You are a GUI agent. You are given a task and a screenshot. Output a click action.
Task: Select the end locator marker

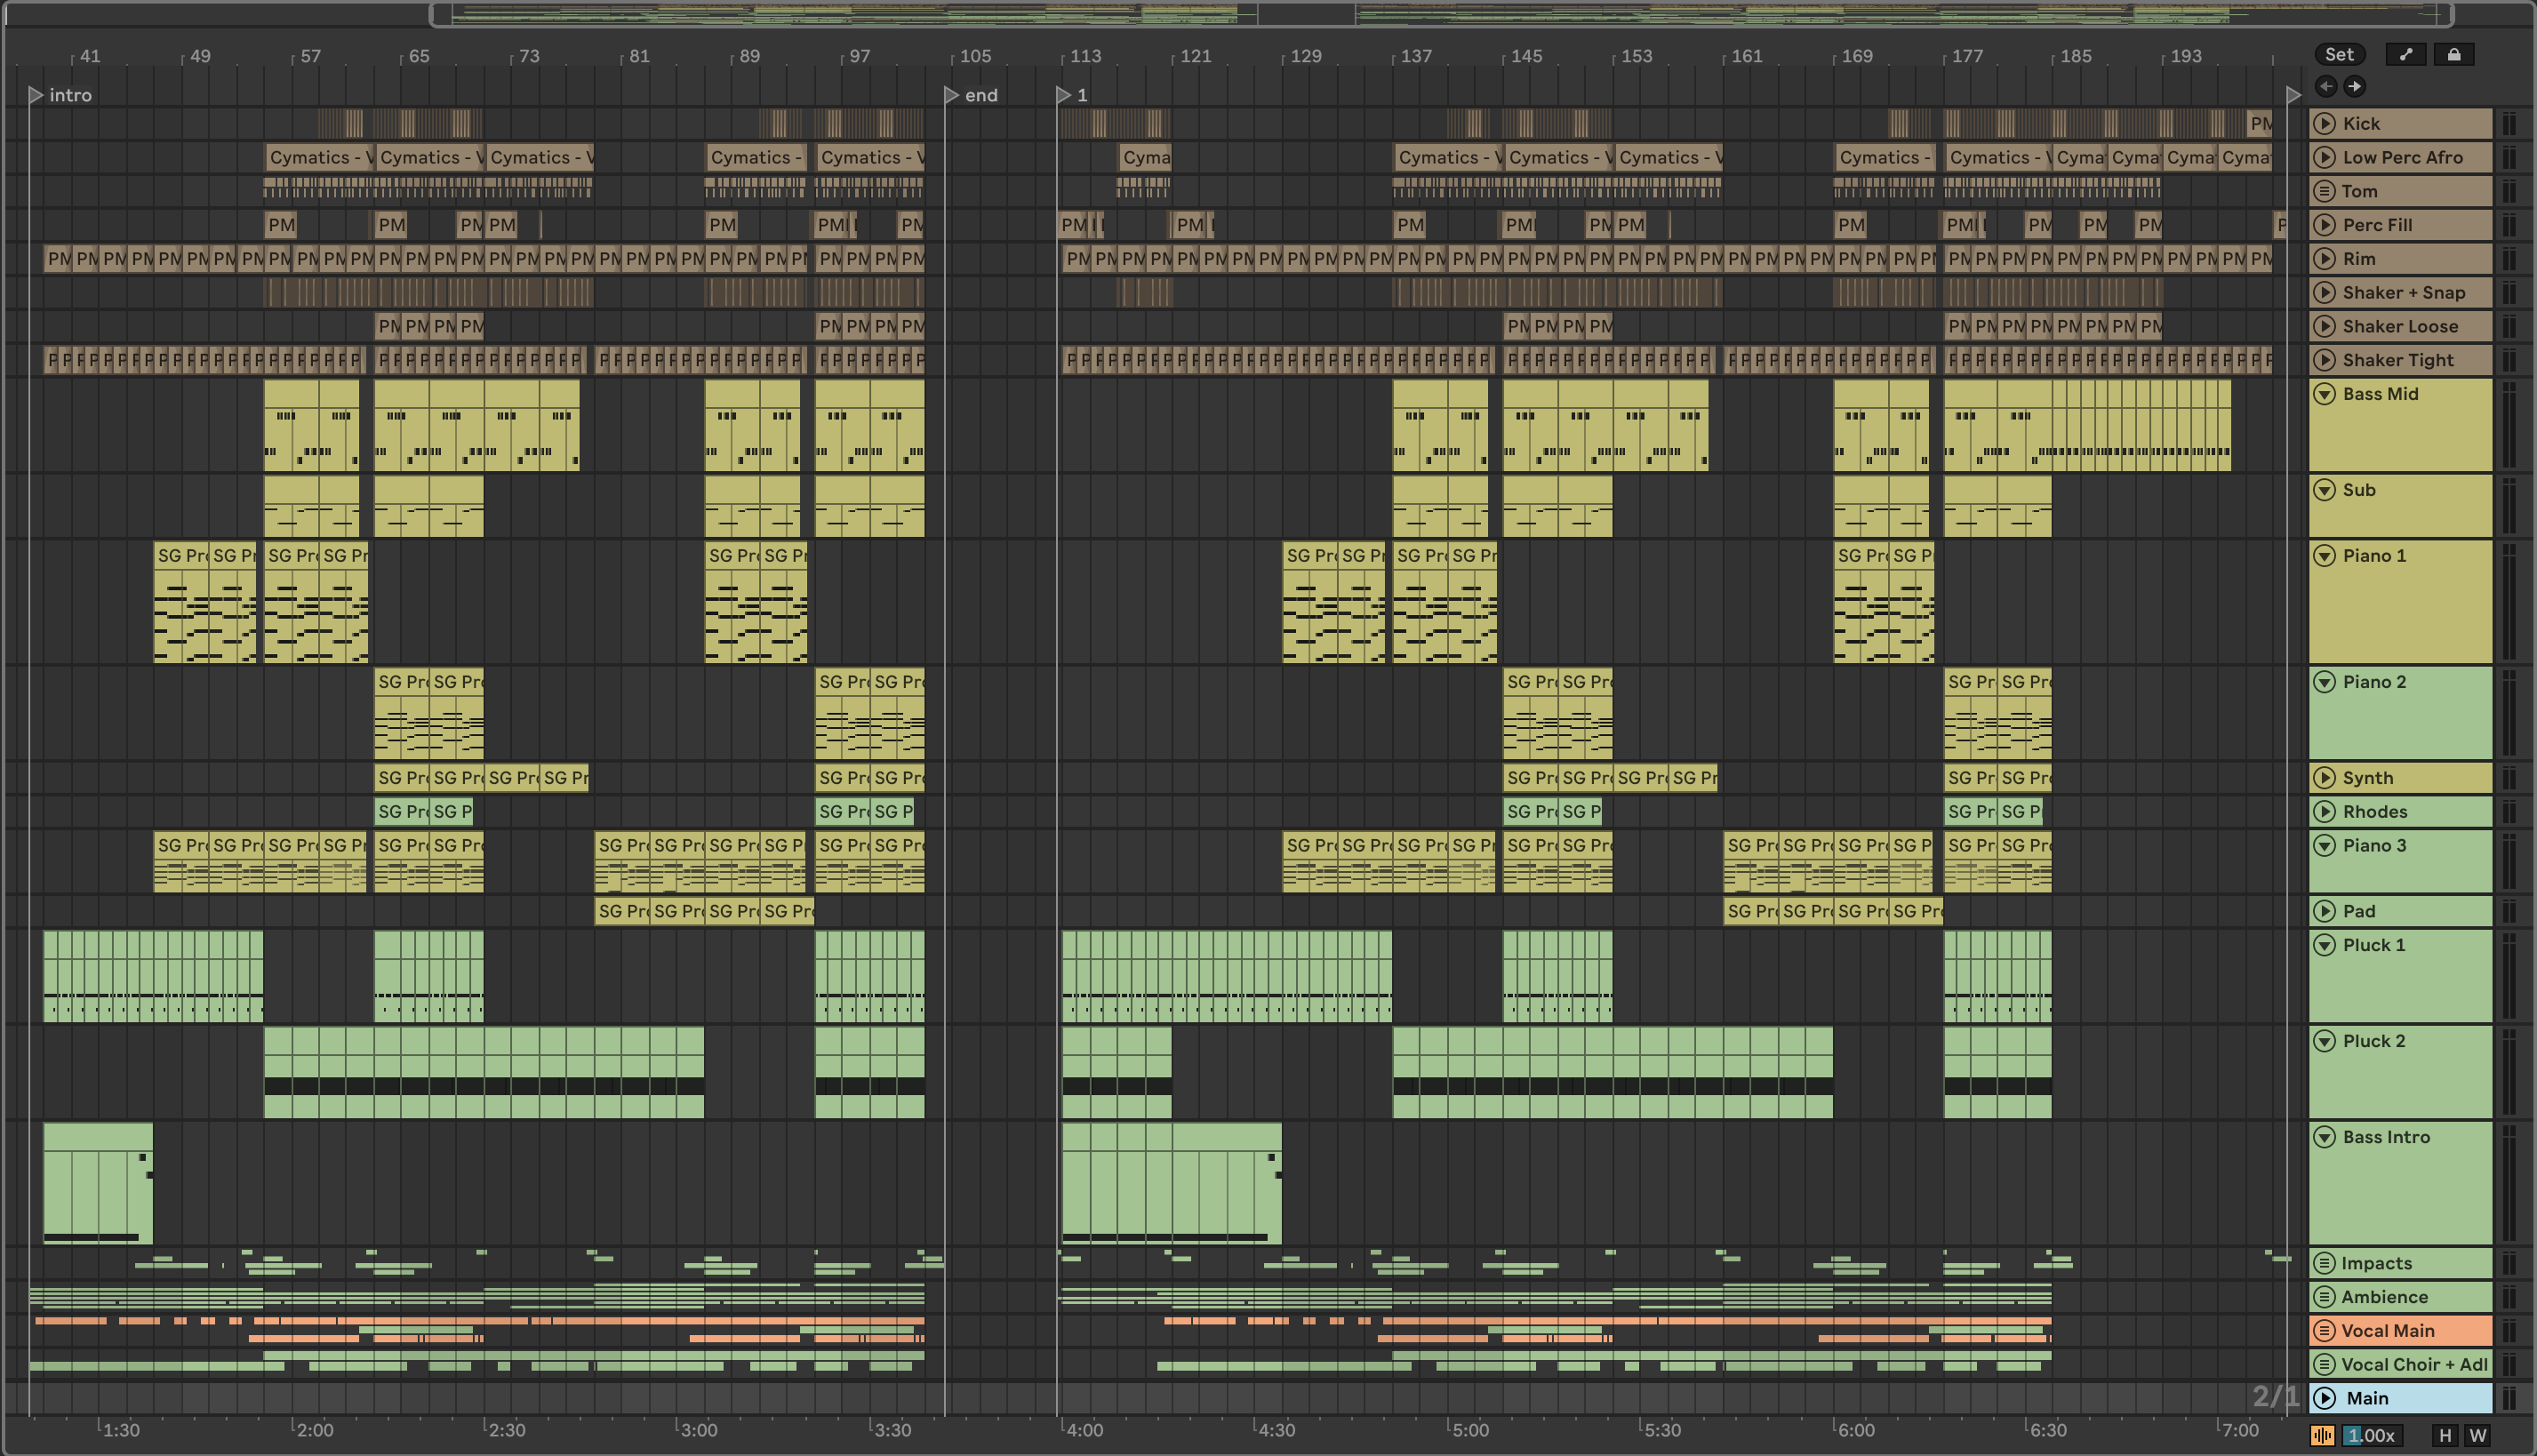[952, 96]
